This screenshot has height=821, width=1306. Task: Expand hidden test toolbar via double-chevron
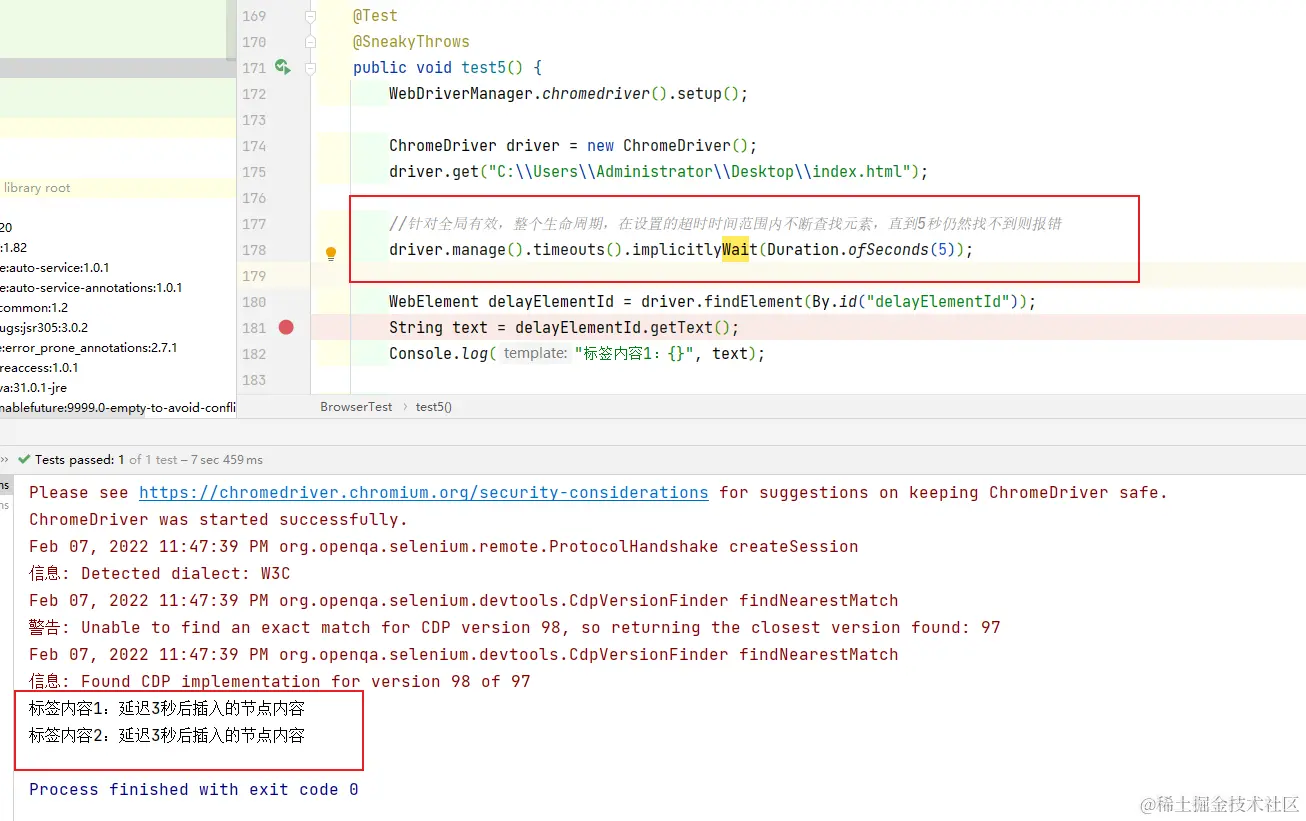coord(4,460)
